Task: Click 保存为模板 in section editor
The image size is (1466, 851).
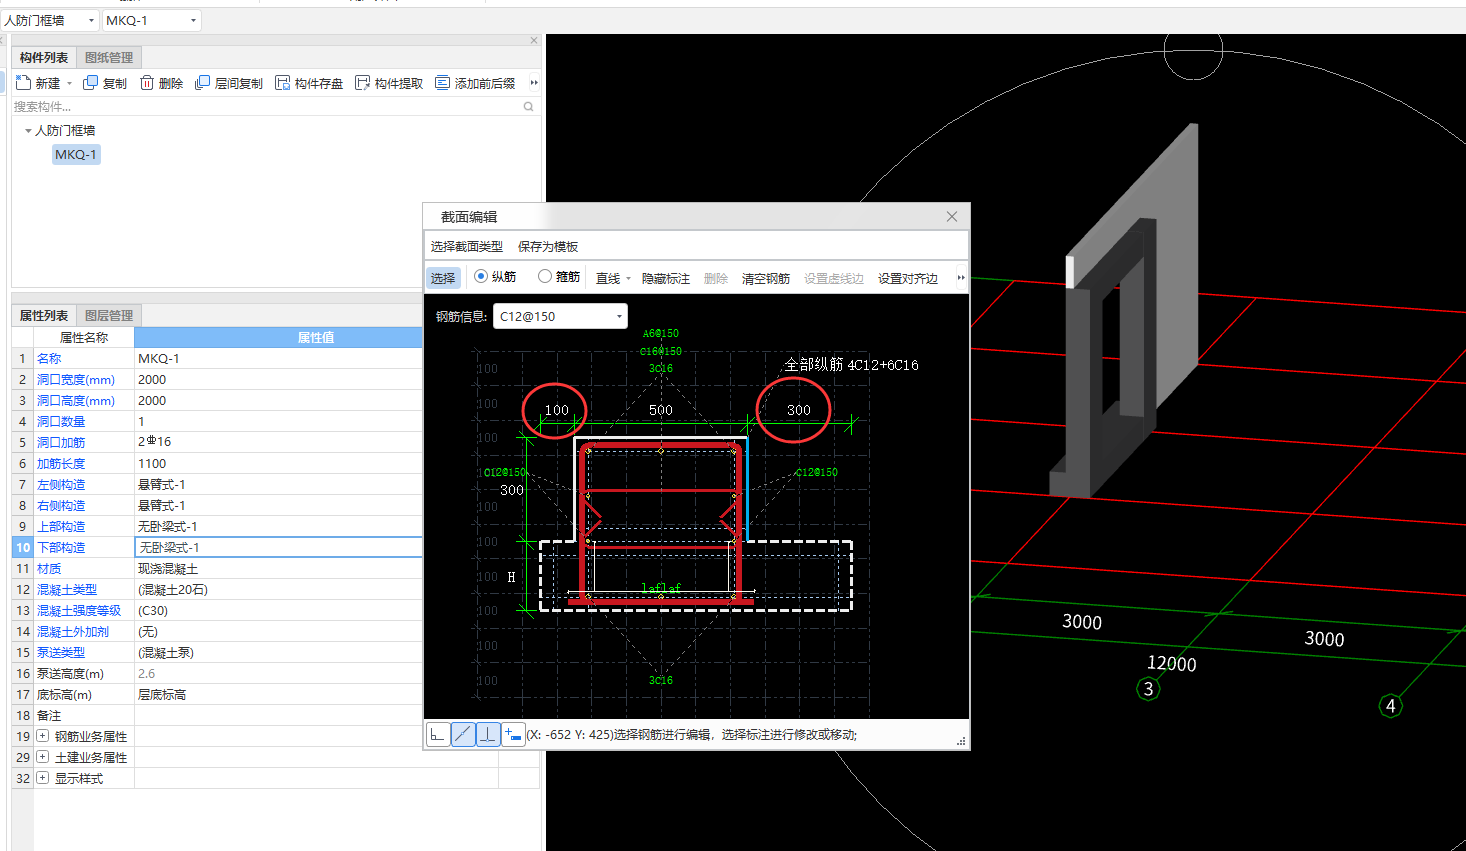Action: [x=548, y=247]
